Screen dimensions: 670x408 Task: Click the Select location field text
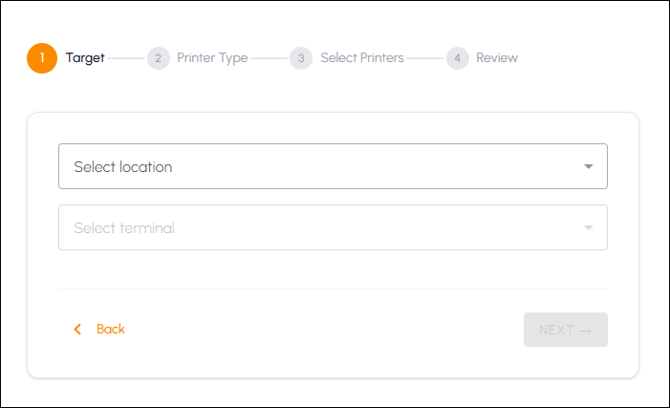[x=123, y=167]
